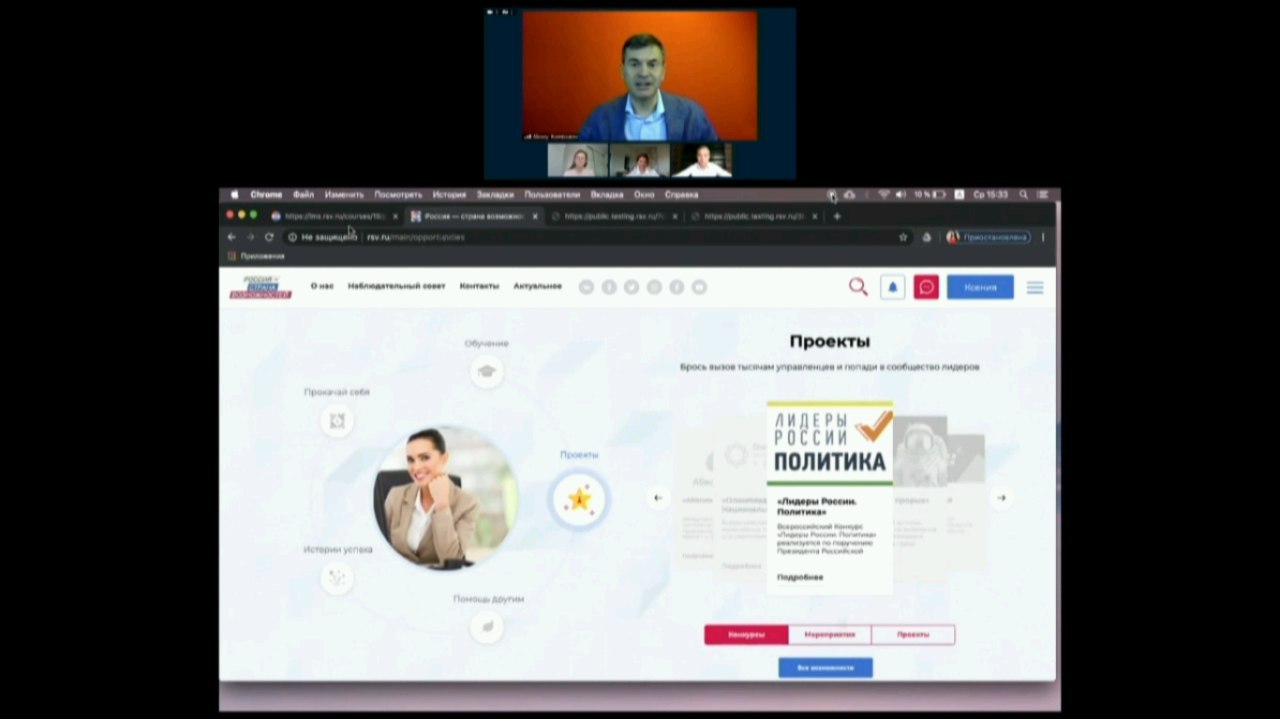1280x719 pixels.
Task: Select the Обучение graduation cap circle
Action: coord(486,371)
